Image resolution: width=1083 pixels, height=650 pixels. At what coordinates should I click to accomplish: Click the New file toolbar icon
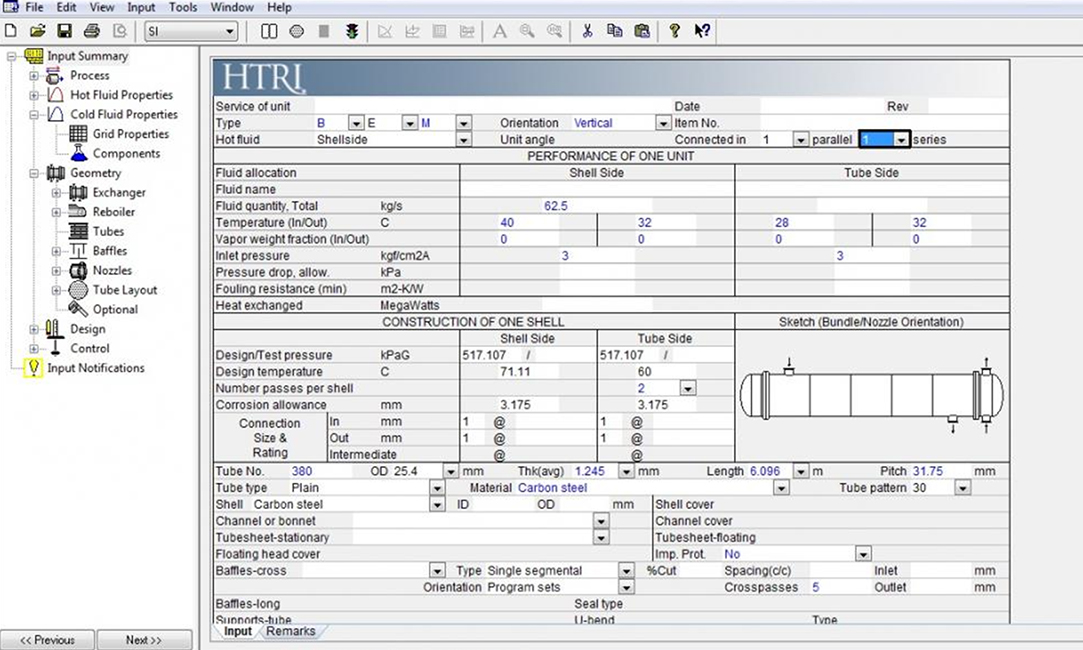[11, 31]
